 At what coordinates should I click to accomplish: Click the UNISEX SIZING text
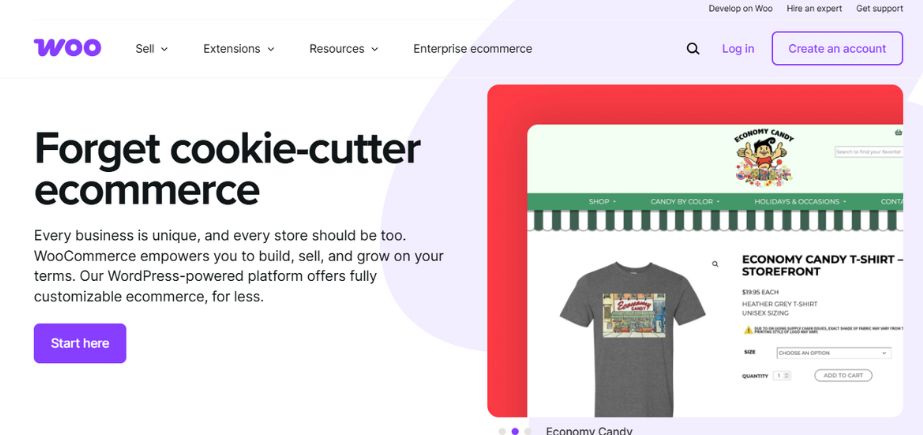click(x=767, y=314)
